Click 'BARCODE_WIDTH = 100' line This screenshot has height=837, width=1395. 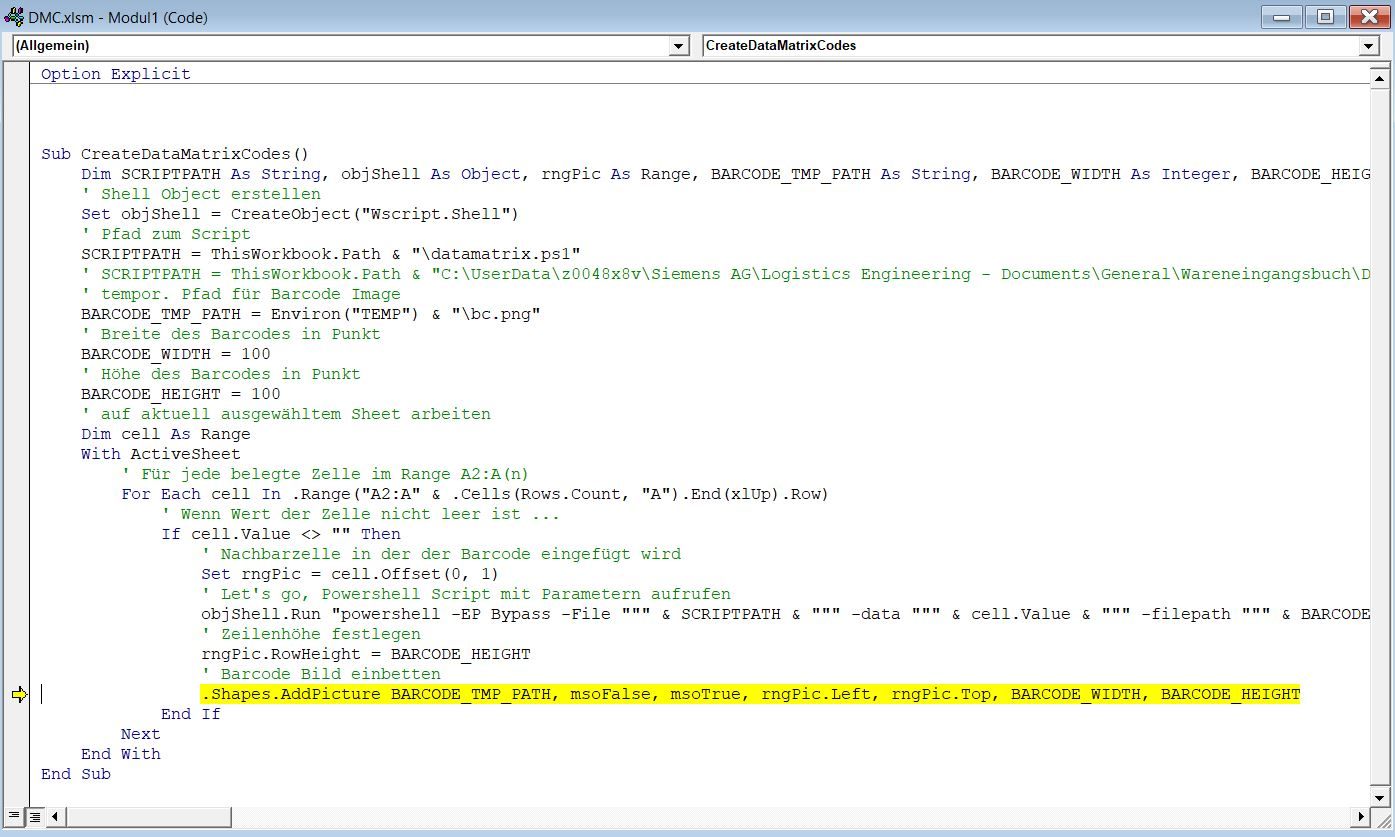(x=176, y=354)
